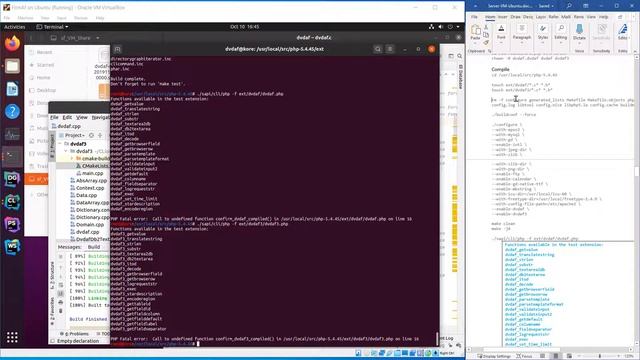
Task: Show Applications grid in the dock
Action: (x=12, y=337)
